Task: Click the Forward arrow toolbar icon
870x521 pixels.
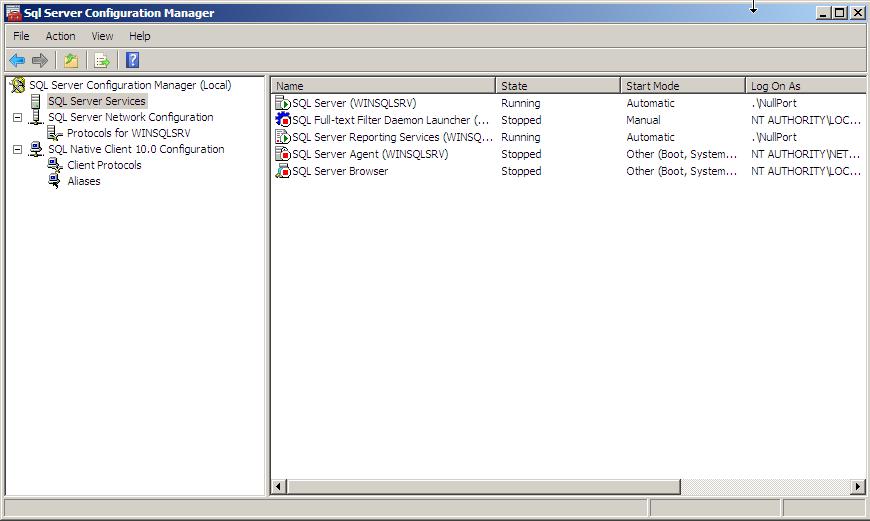Action: point(40,60)
